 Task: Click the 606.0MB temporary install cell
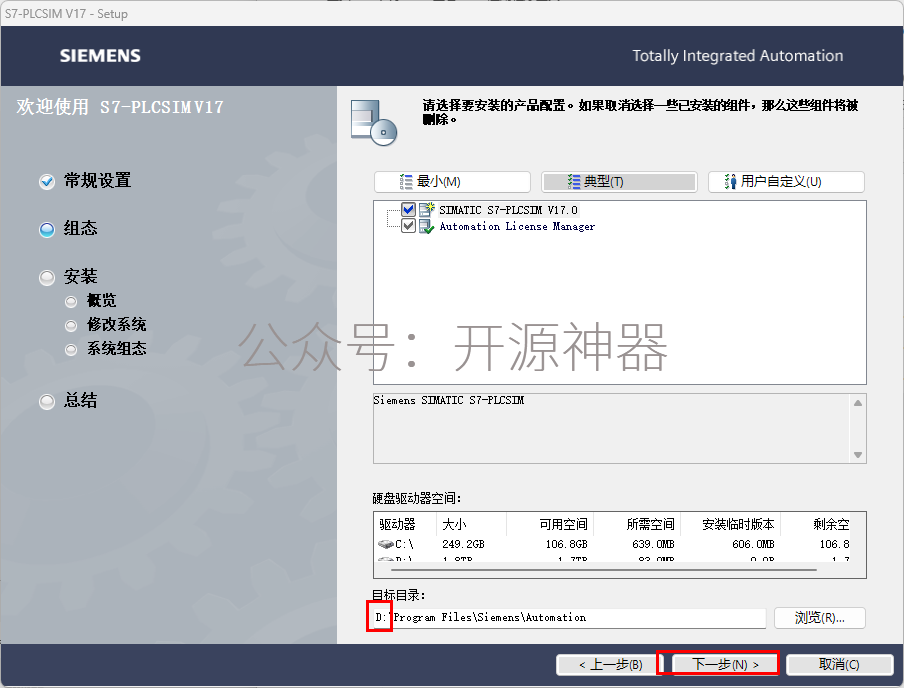(x=754, y=544)
